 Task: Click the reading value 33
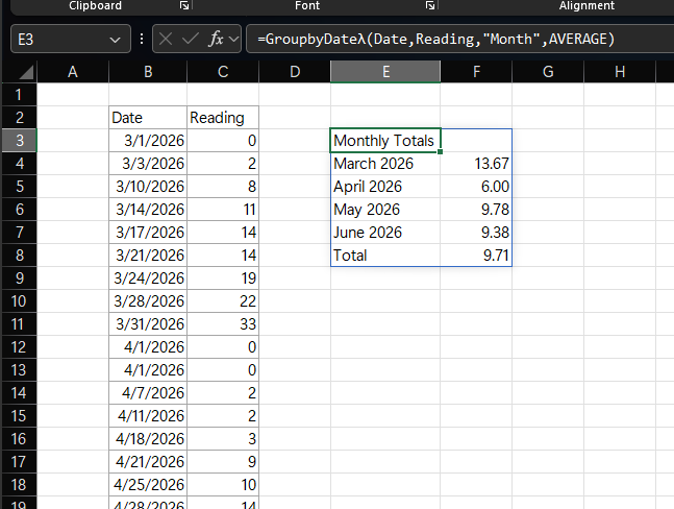pyautogui.click(x=223, y=324)
